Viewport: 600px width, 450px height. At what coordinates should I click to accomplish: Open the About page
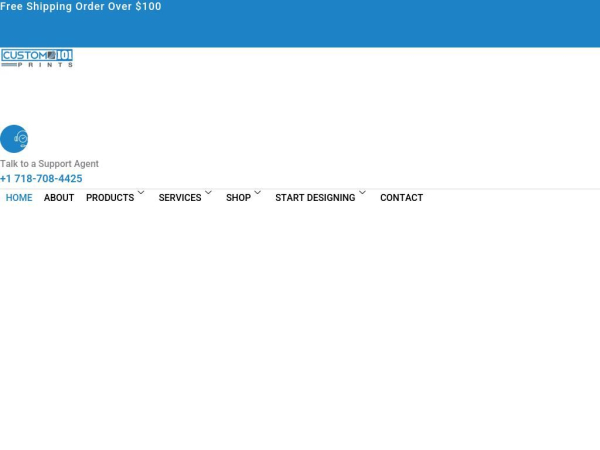59,198
